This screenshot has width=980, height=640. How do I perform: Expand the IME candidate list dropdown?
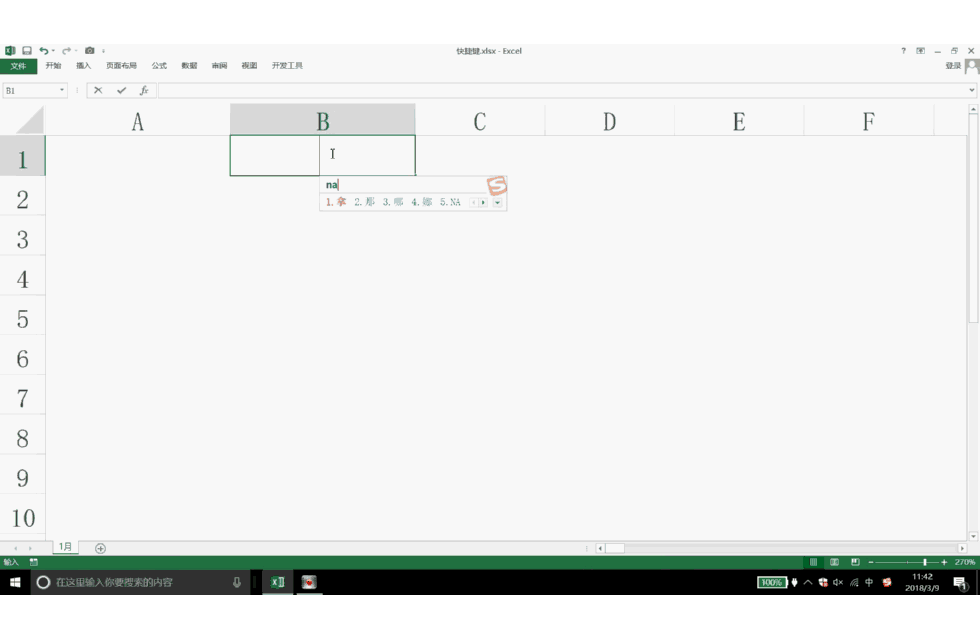[498, 202]
